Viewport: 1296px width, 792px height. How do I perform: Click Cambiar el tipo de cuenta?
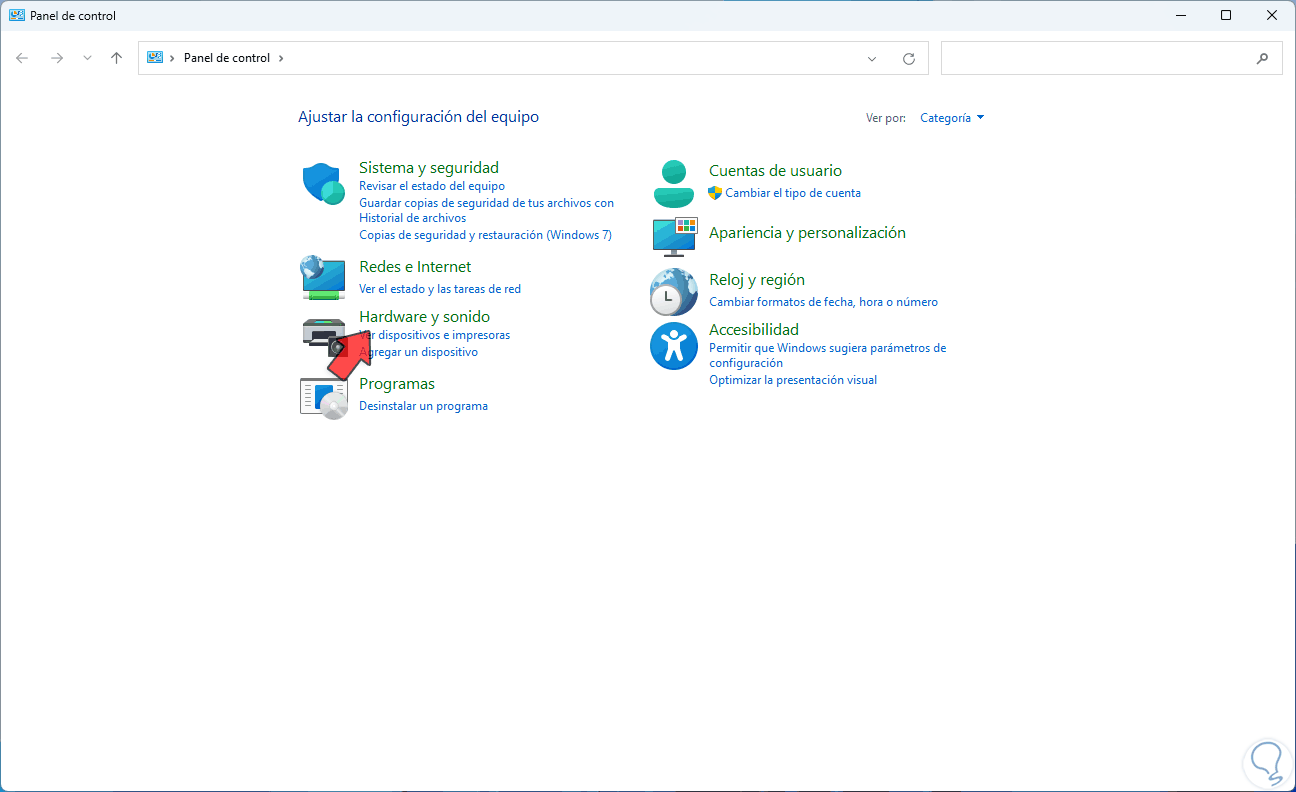tap(793, 193)
